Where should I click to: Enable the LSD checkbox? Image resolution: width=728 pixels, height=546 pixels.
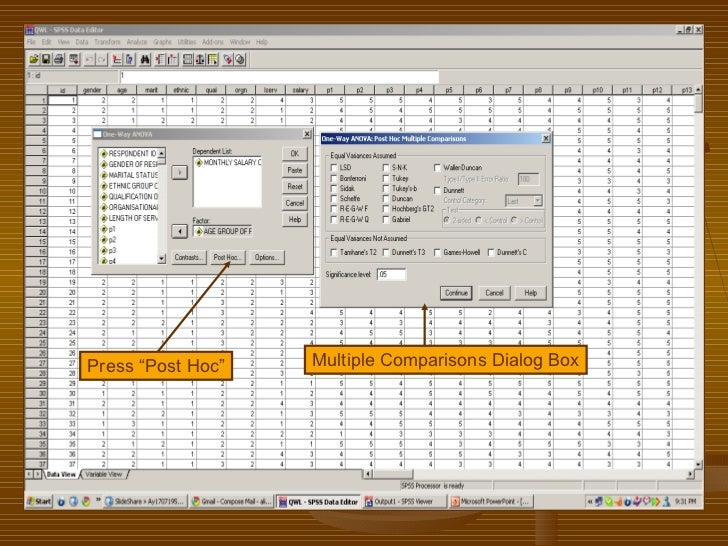click(x=334, y=168)
